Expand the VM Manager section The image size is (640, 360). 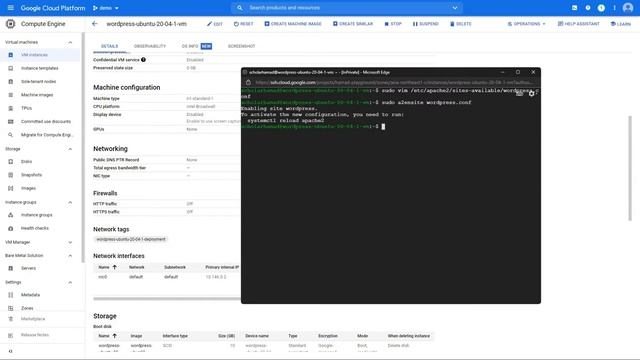[x=70, y=242]
